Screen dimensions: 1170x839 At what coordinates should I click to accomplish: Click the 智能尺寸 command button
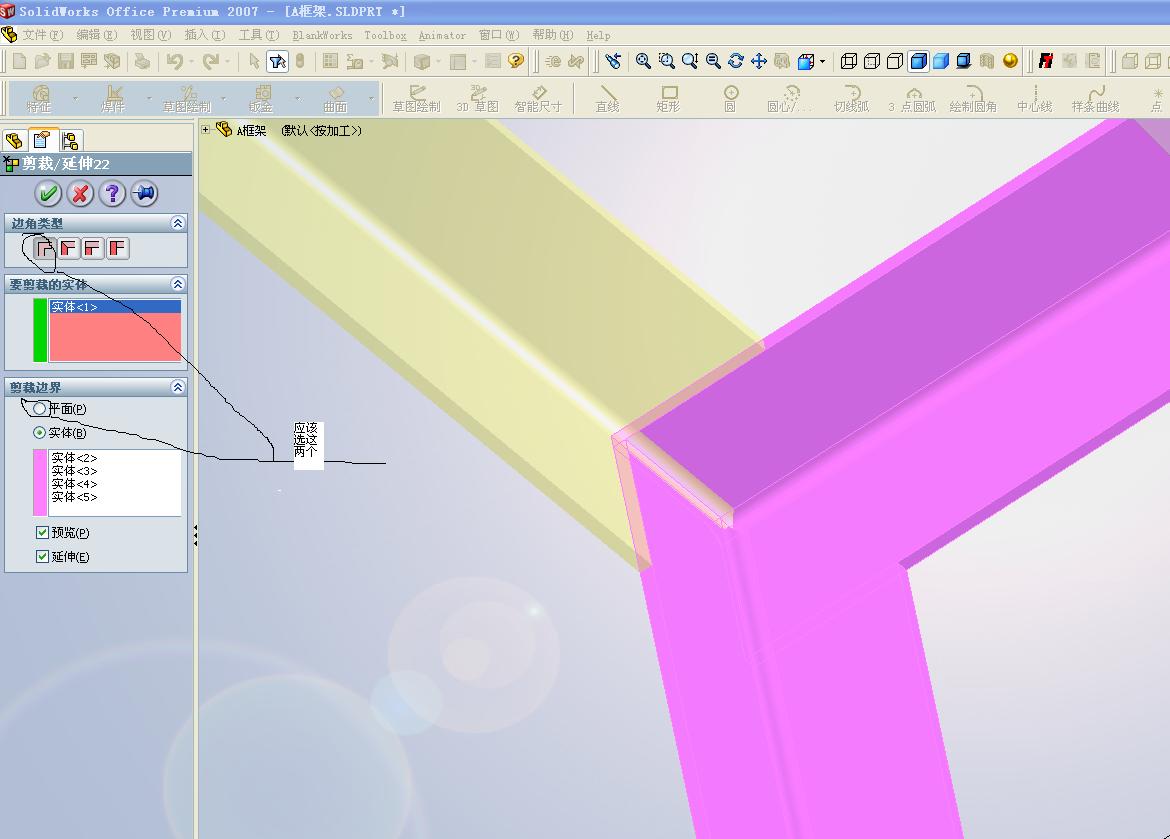click(538, 99)
